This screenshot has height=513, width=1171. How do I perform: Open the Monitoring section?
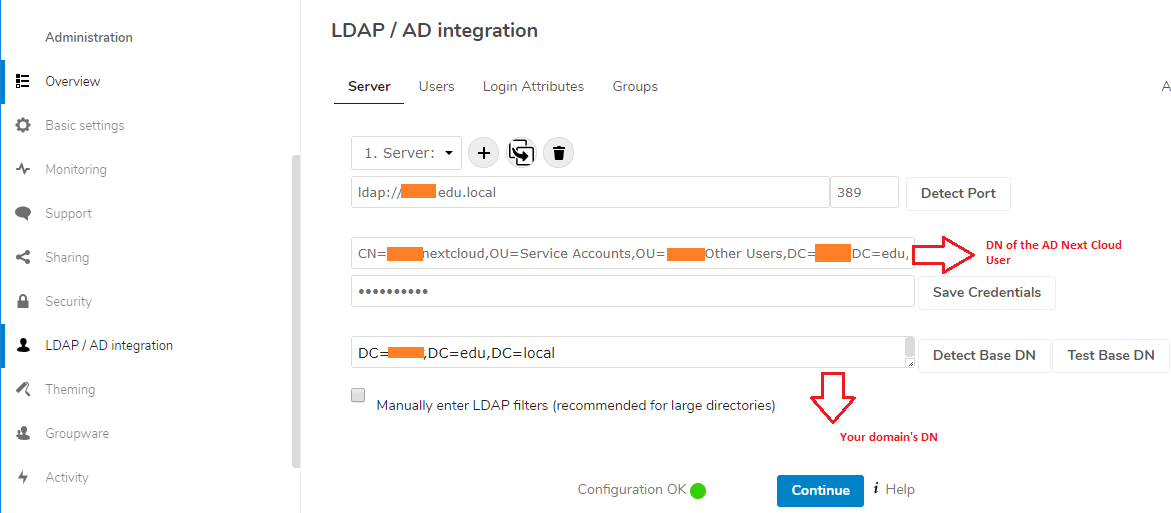click(75, 170)
